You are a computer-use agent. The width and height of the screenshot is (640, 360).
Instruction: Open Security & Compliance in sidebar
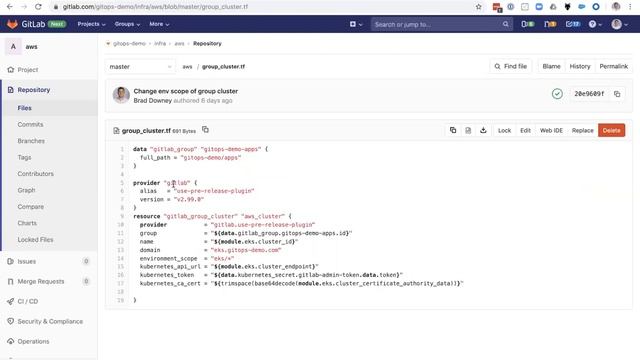point(50,321)
